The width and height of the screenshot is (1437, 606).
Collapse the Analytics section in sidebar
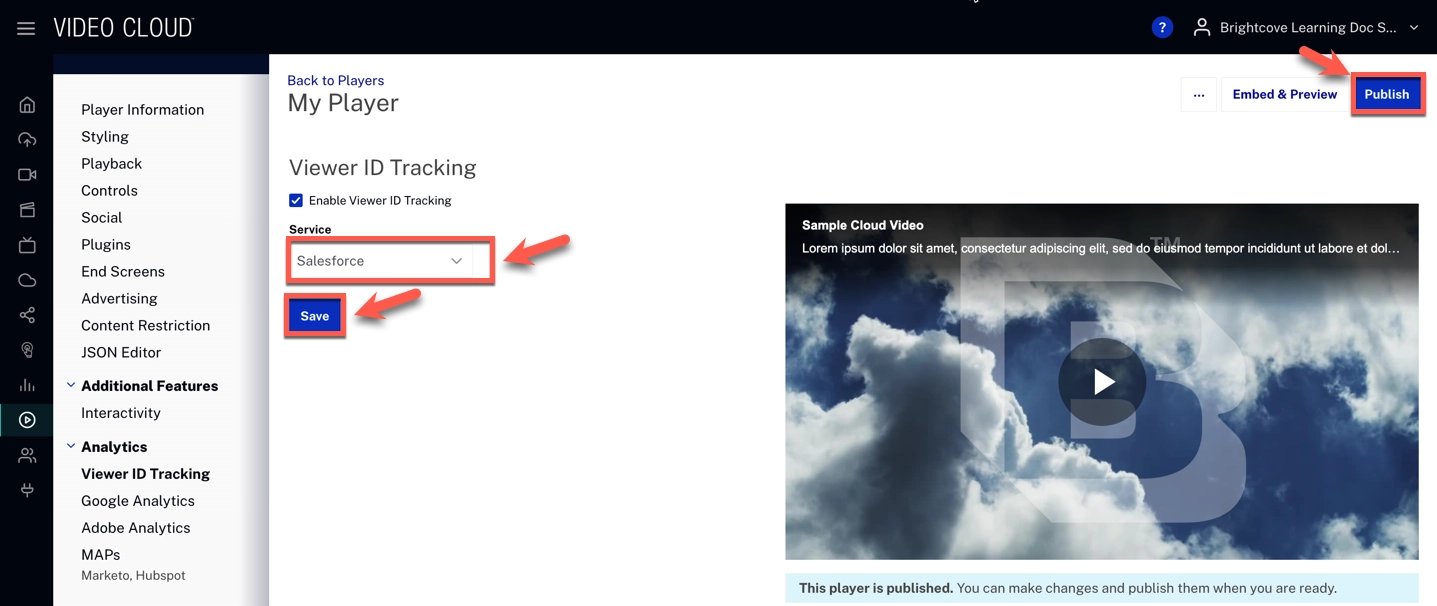71,447
